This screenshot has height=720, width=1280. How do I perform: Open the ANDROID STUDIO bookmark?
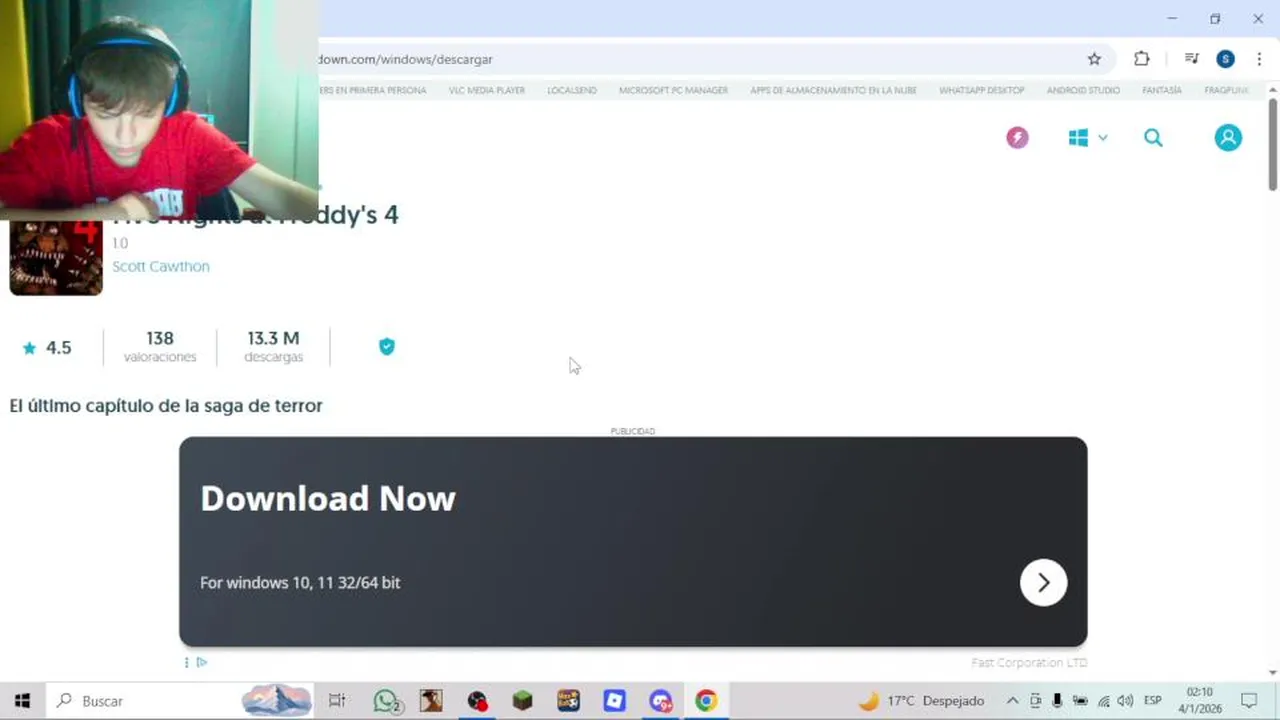click(1083, 90)
